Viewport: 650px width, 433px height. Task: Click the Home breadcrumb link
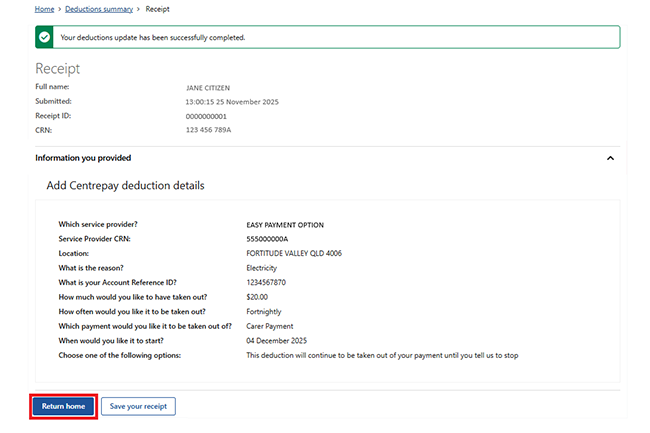point(44,9)
